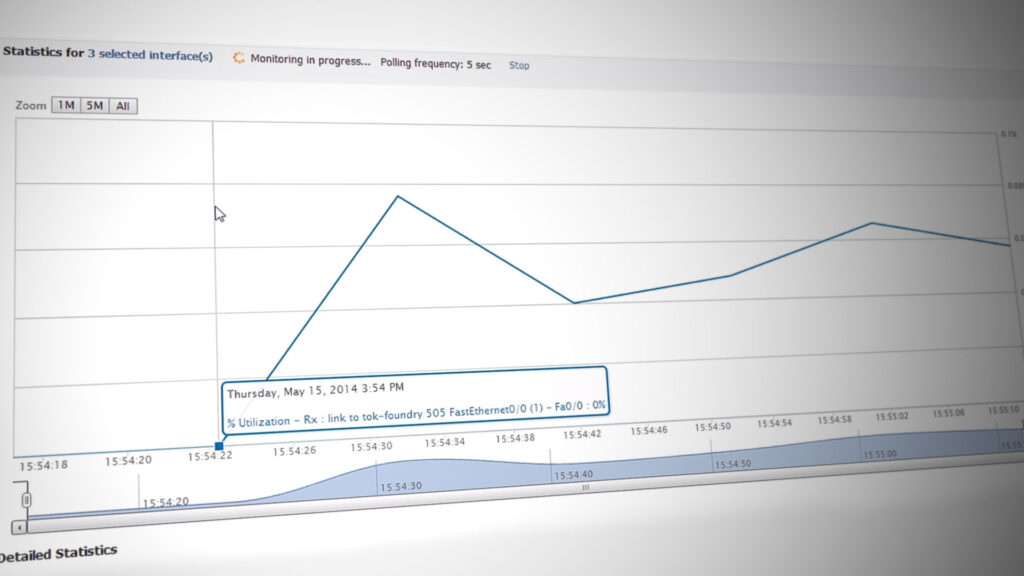Toggle the 1M zoom preset

65,105
